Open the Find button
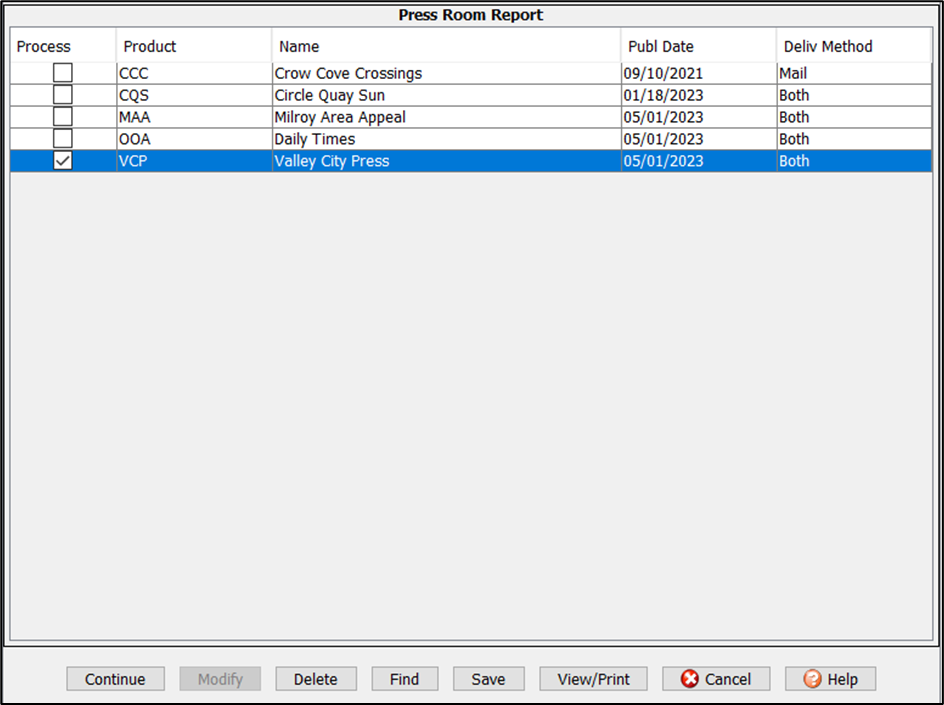944x705 pixels. [x=404, y=679]
